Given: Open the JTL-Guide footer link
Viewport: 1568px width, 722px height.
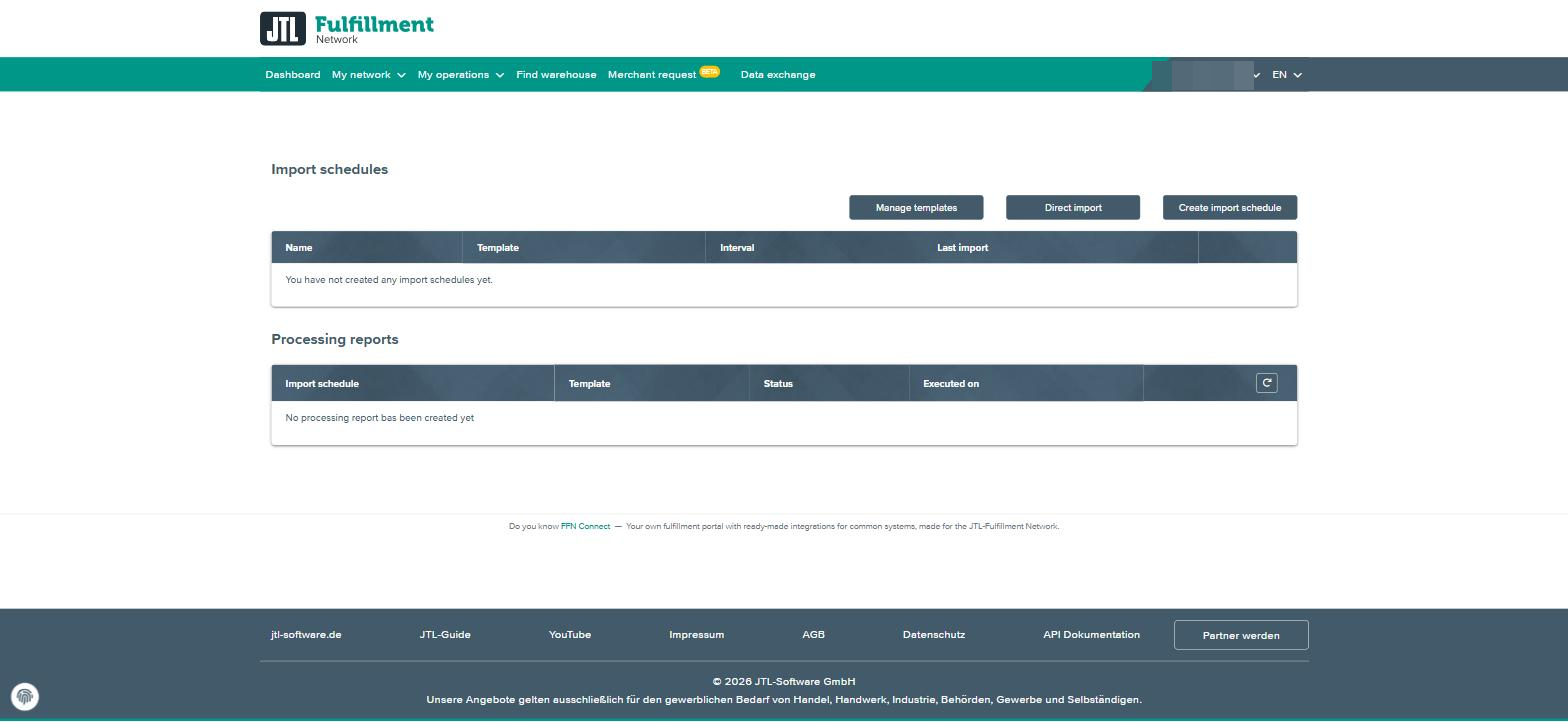Looking at the screenshot, I should pyautogui.click(x=445, y=635).
